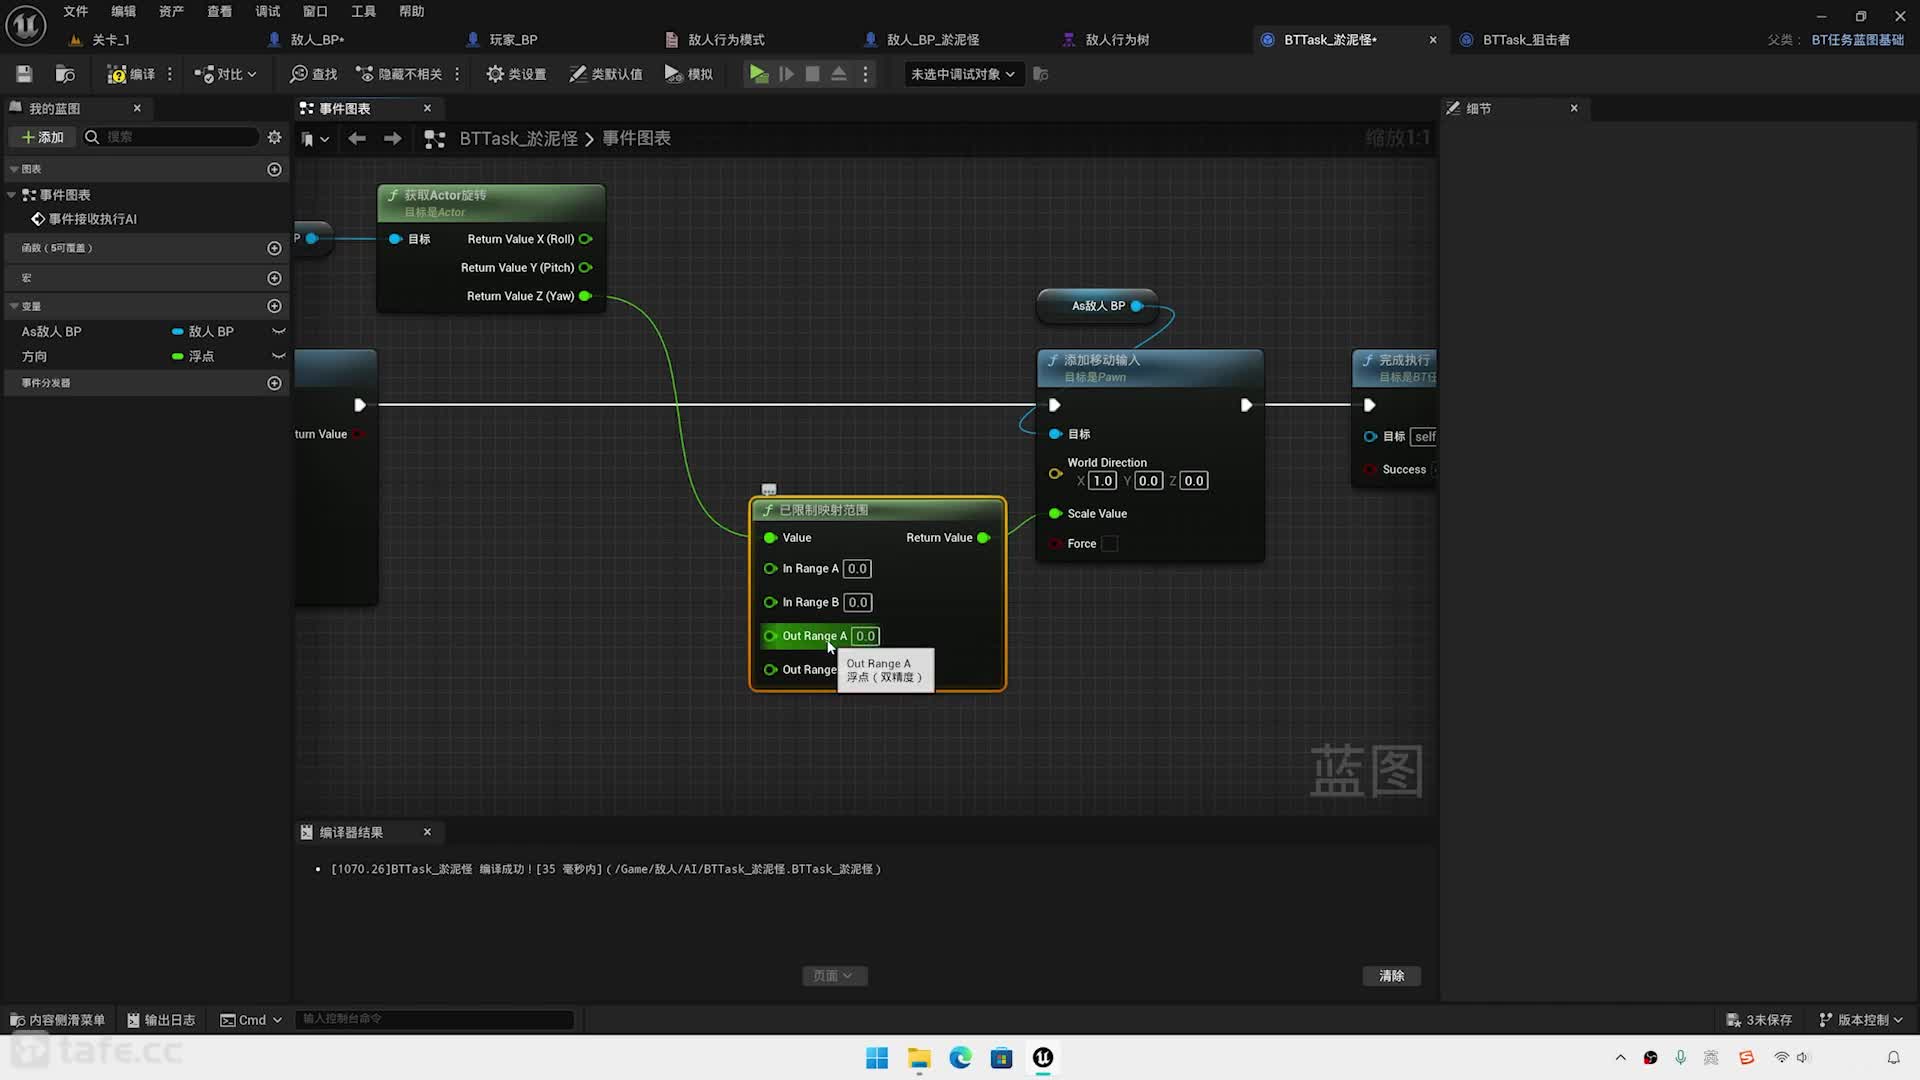Screen dimensions: 1920x1080
Task: Switch to the 关卡_1 tab
Action: (110, 40)
